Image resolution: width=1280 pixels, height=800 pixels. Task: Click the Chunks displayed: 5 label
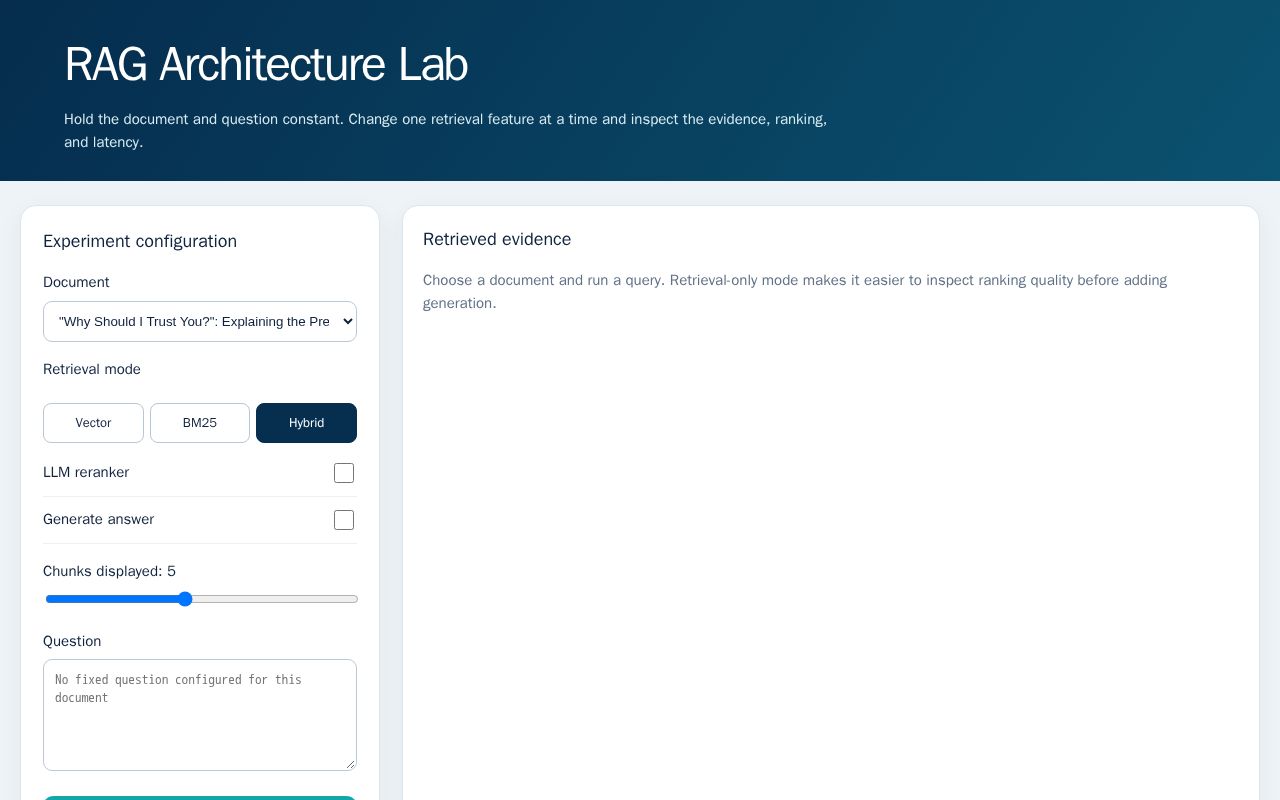[109, 571]
